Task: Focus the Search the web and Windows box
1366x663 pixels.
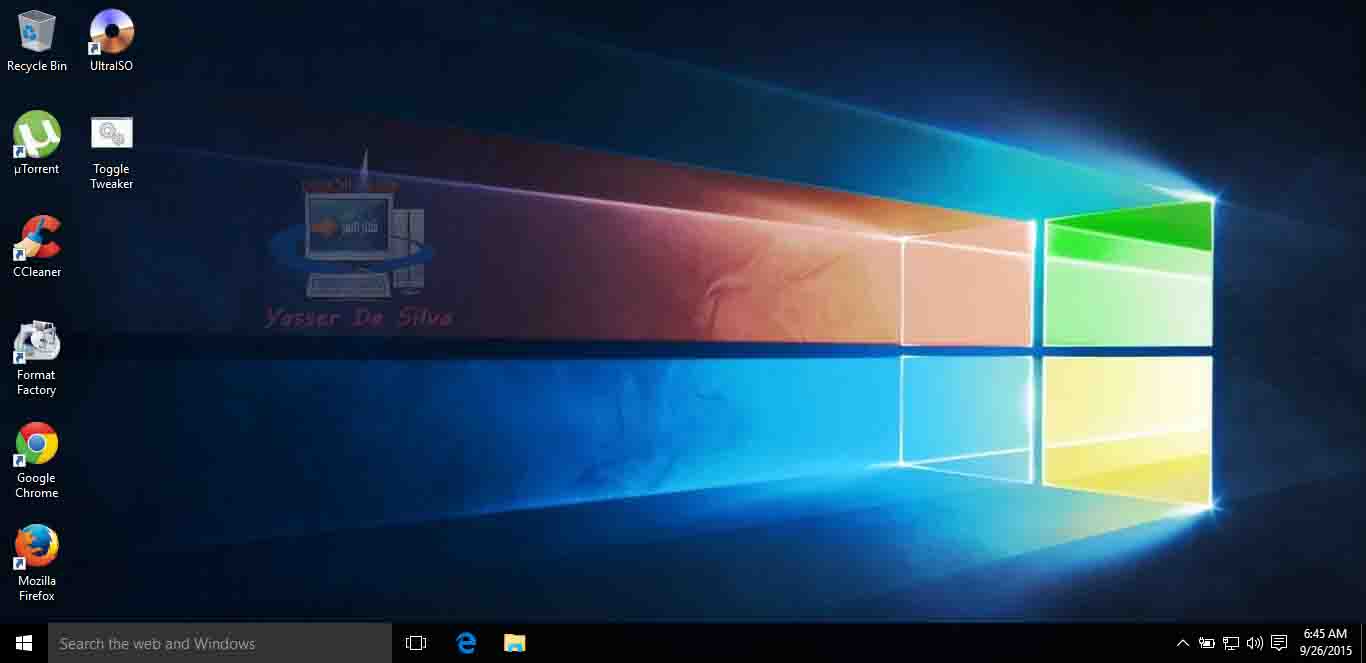Action: [220, 643]
